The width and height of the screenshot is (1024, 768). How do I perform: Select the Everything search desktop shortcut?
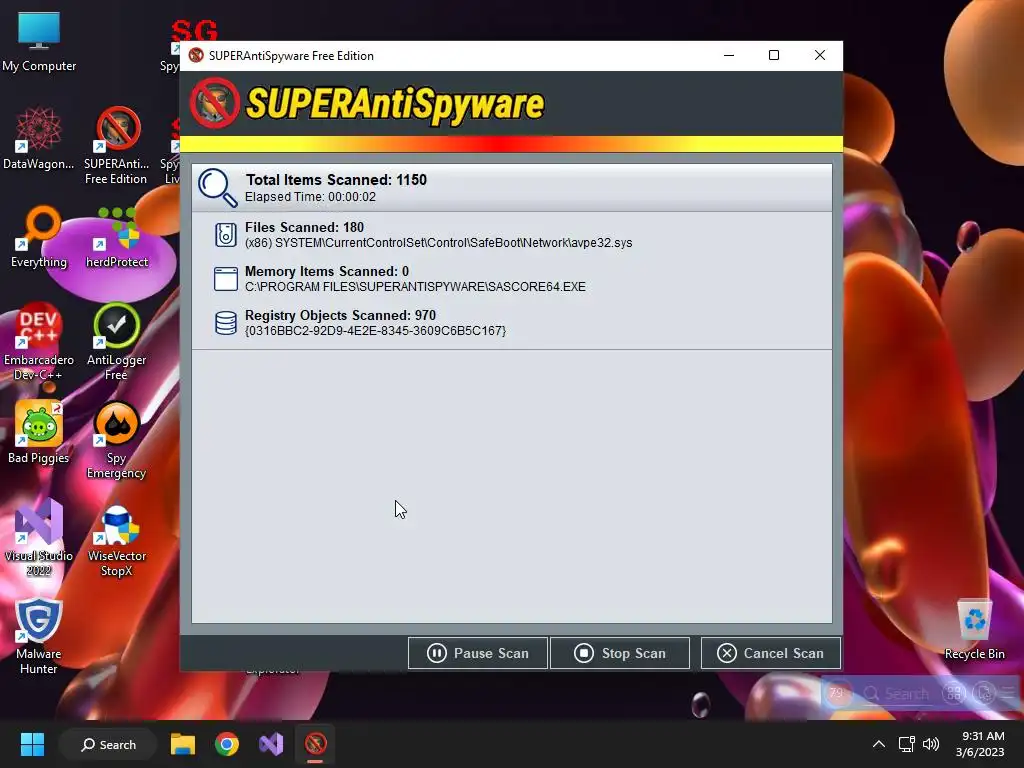[39, 237]
